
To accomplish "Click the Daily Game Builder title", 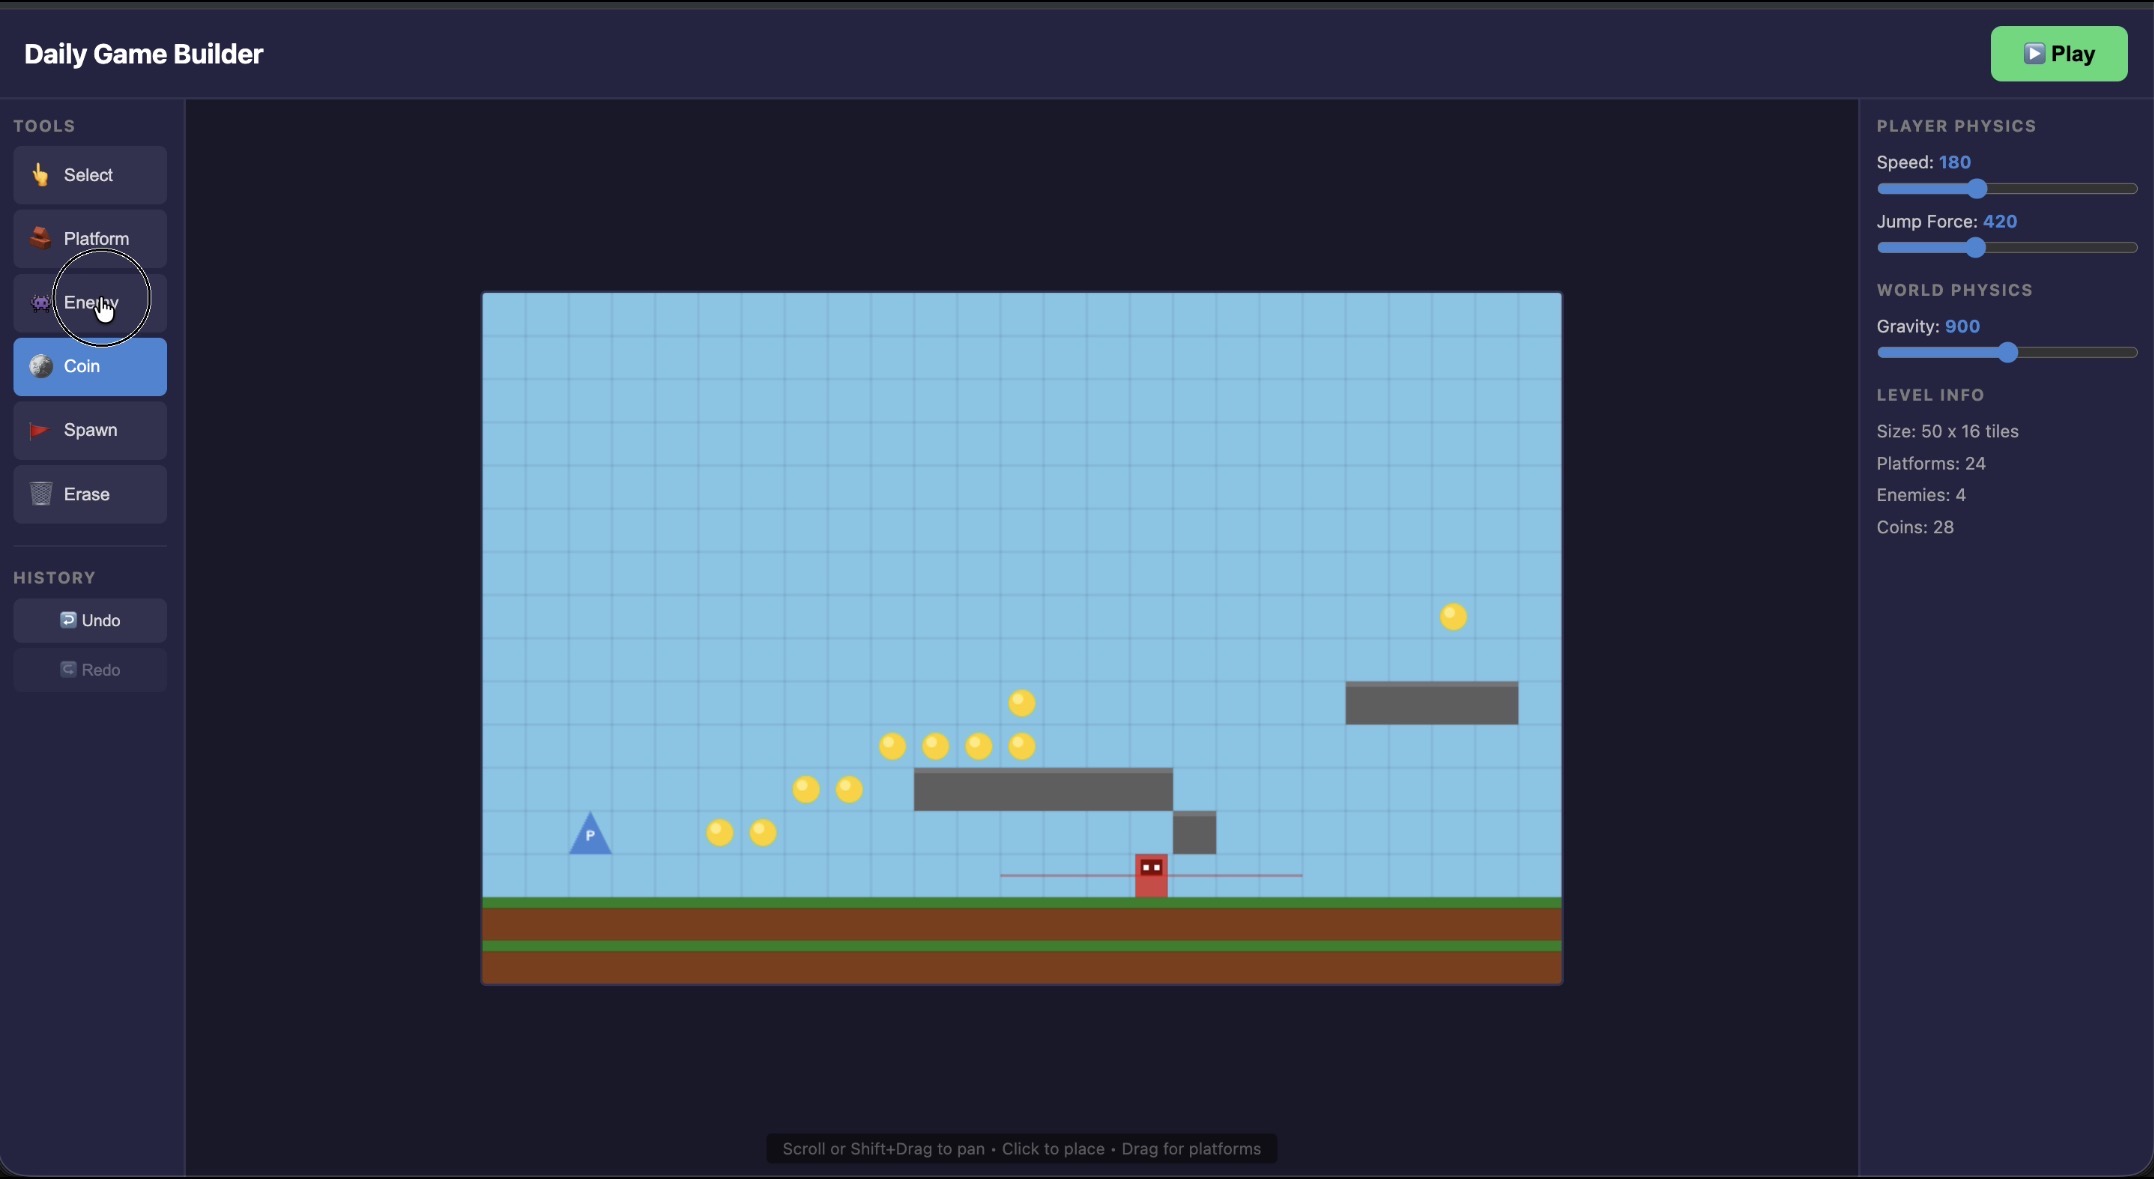I will pos(143,54).
